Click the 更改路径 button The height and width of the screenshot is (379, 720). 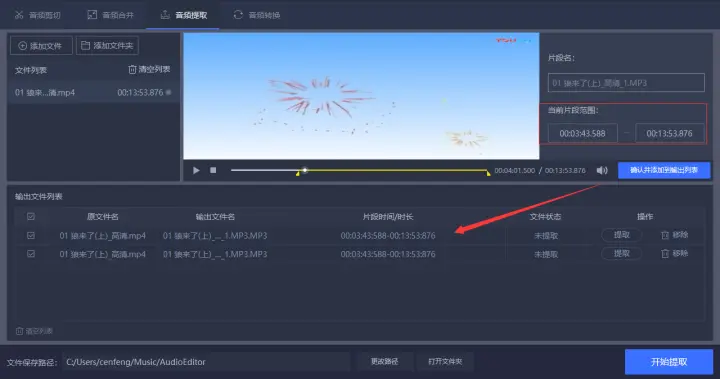(384, 362)
